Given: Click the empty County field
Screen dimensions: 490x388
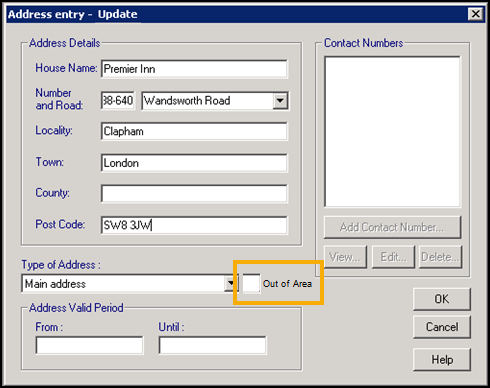Looking at the screenshot, I should pos(194,194).
